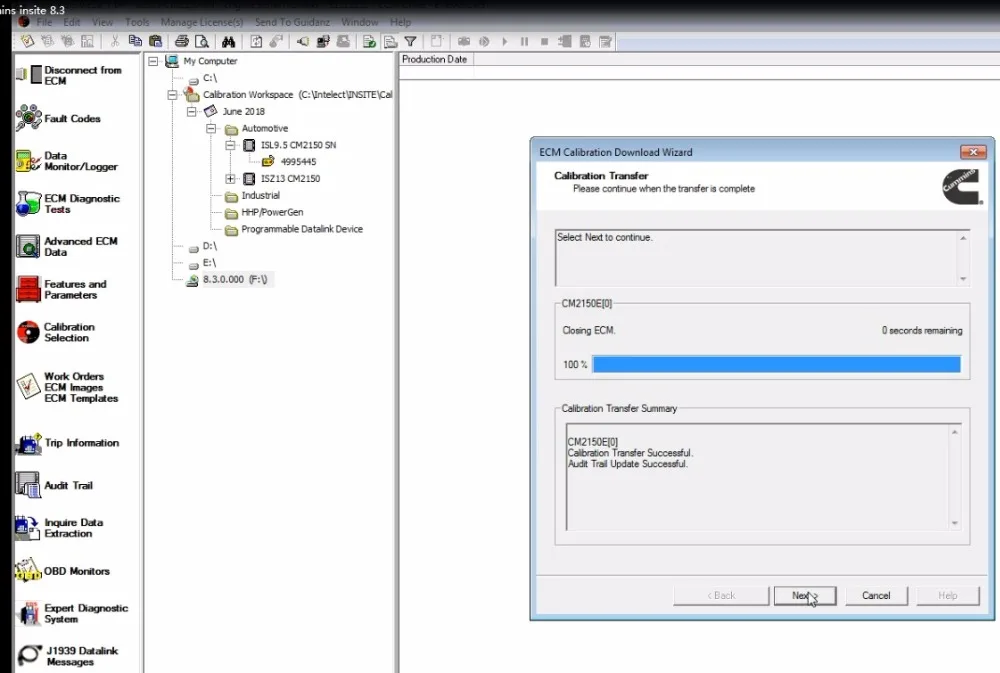Select calibration 4995445 in tree
The height and width of the screenshot is (673, 1000).
click(x=298, y=162)
